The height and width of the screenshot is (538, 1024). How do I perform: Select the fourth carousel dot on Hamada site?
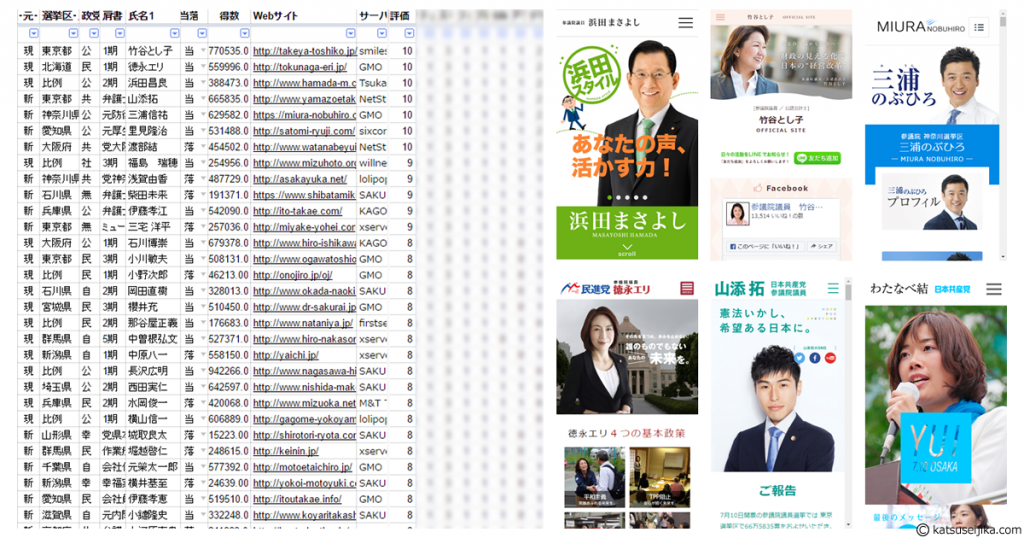tap(636, 197)
